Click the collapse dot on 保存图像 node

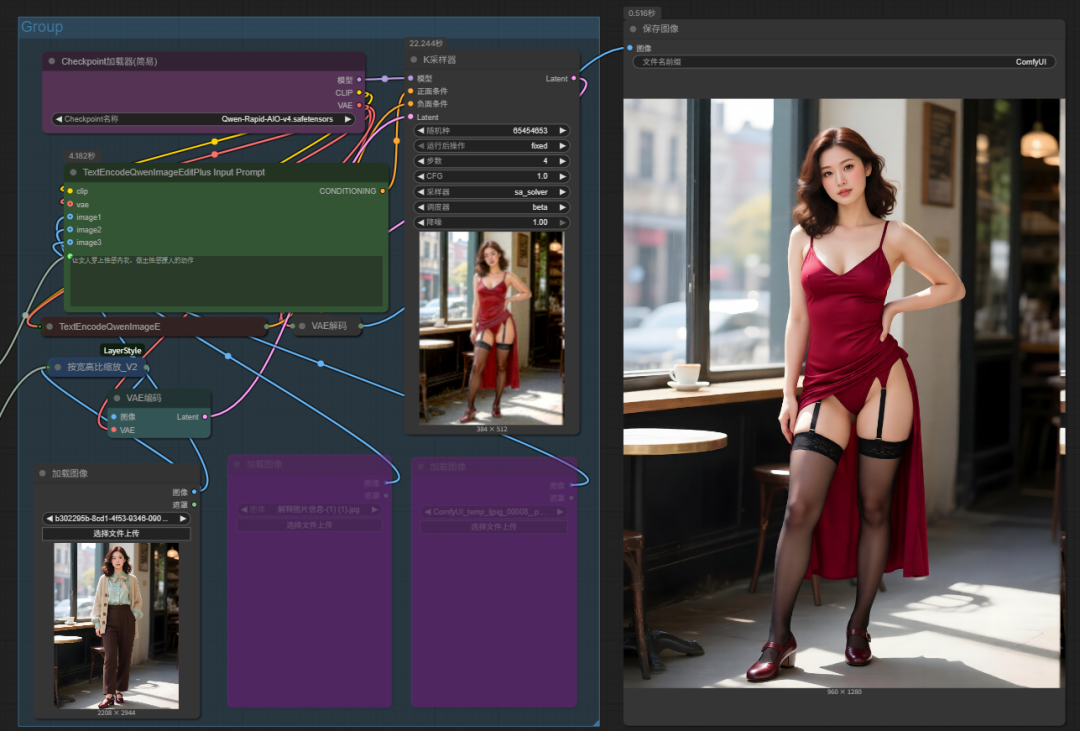pos(633,29)
